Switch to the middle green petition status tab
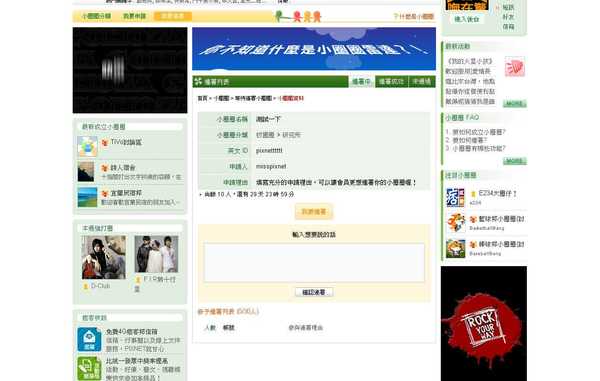This screenshot has width=600, height=381. [x=391, y=81]
